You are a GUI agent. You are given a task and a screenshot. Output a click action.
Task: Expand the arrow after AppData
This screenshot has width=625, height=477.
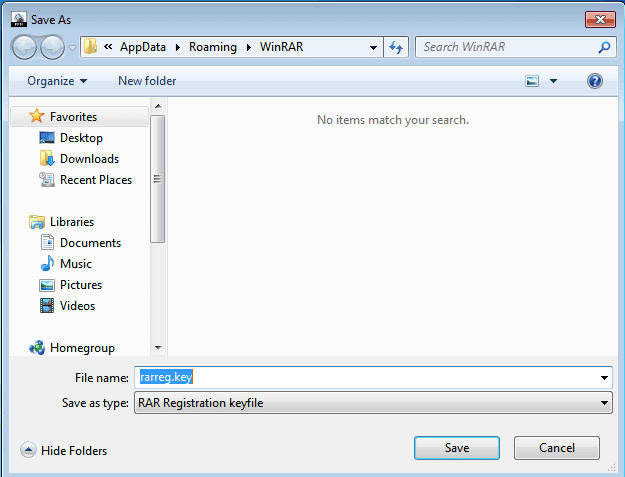click(178, 47)
